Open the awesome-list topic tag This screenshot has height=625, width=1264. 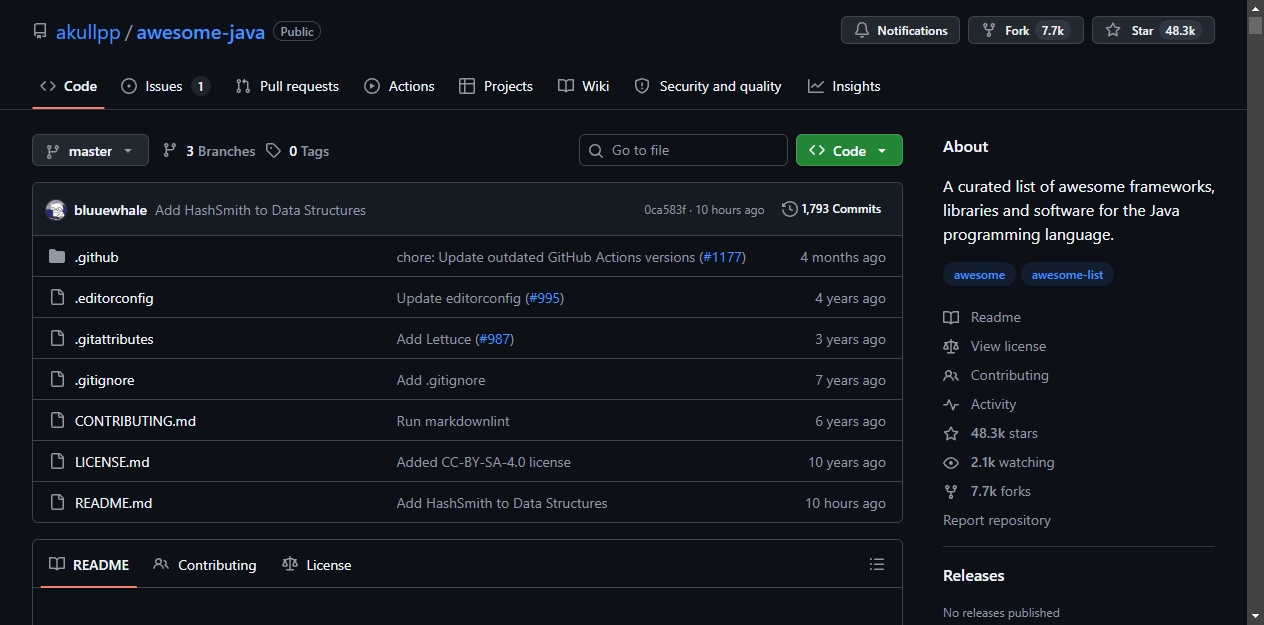1067,275
